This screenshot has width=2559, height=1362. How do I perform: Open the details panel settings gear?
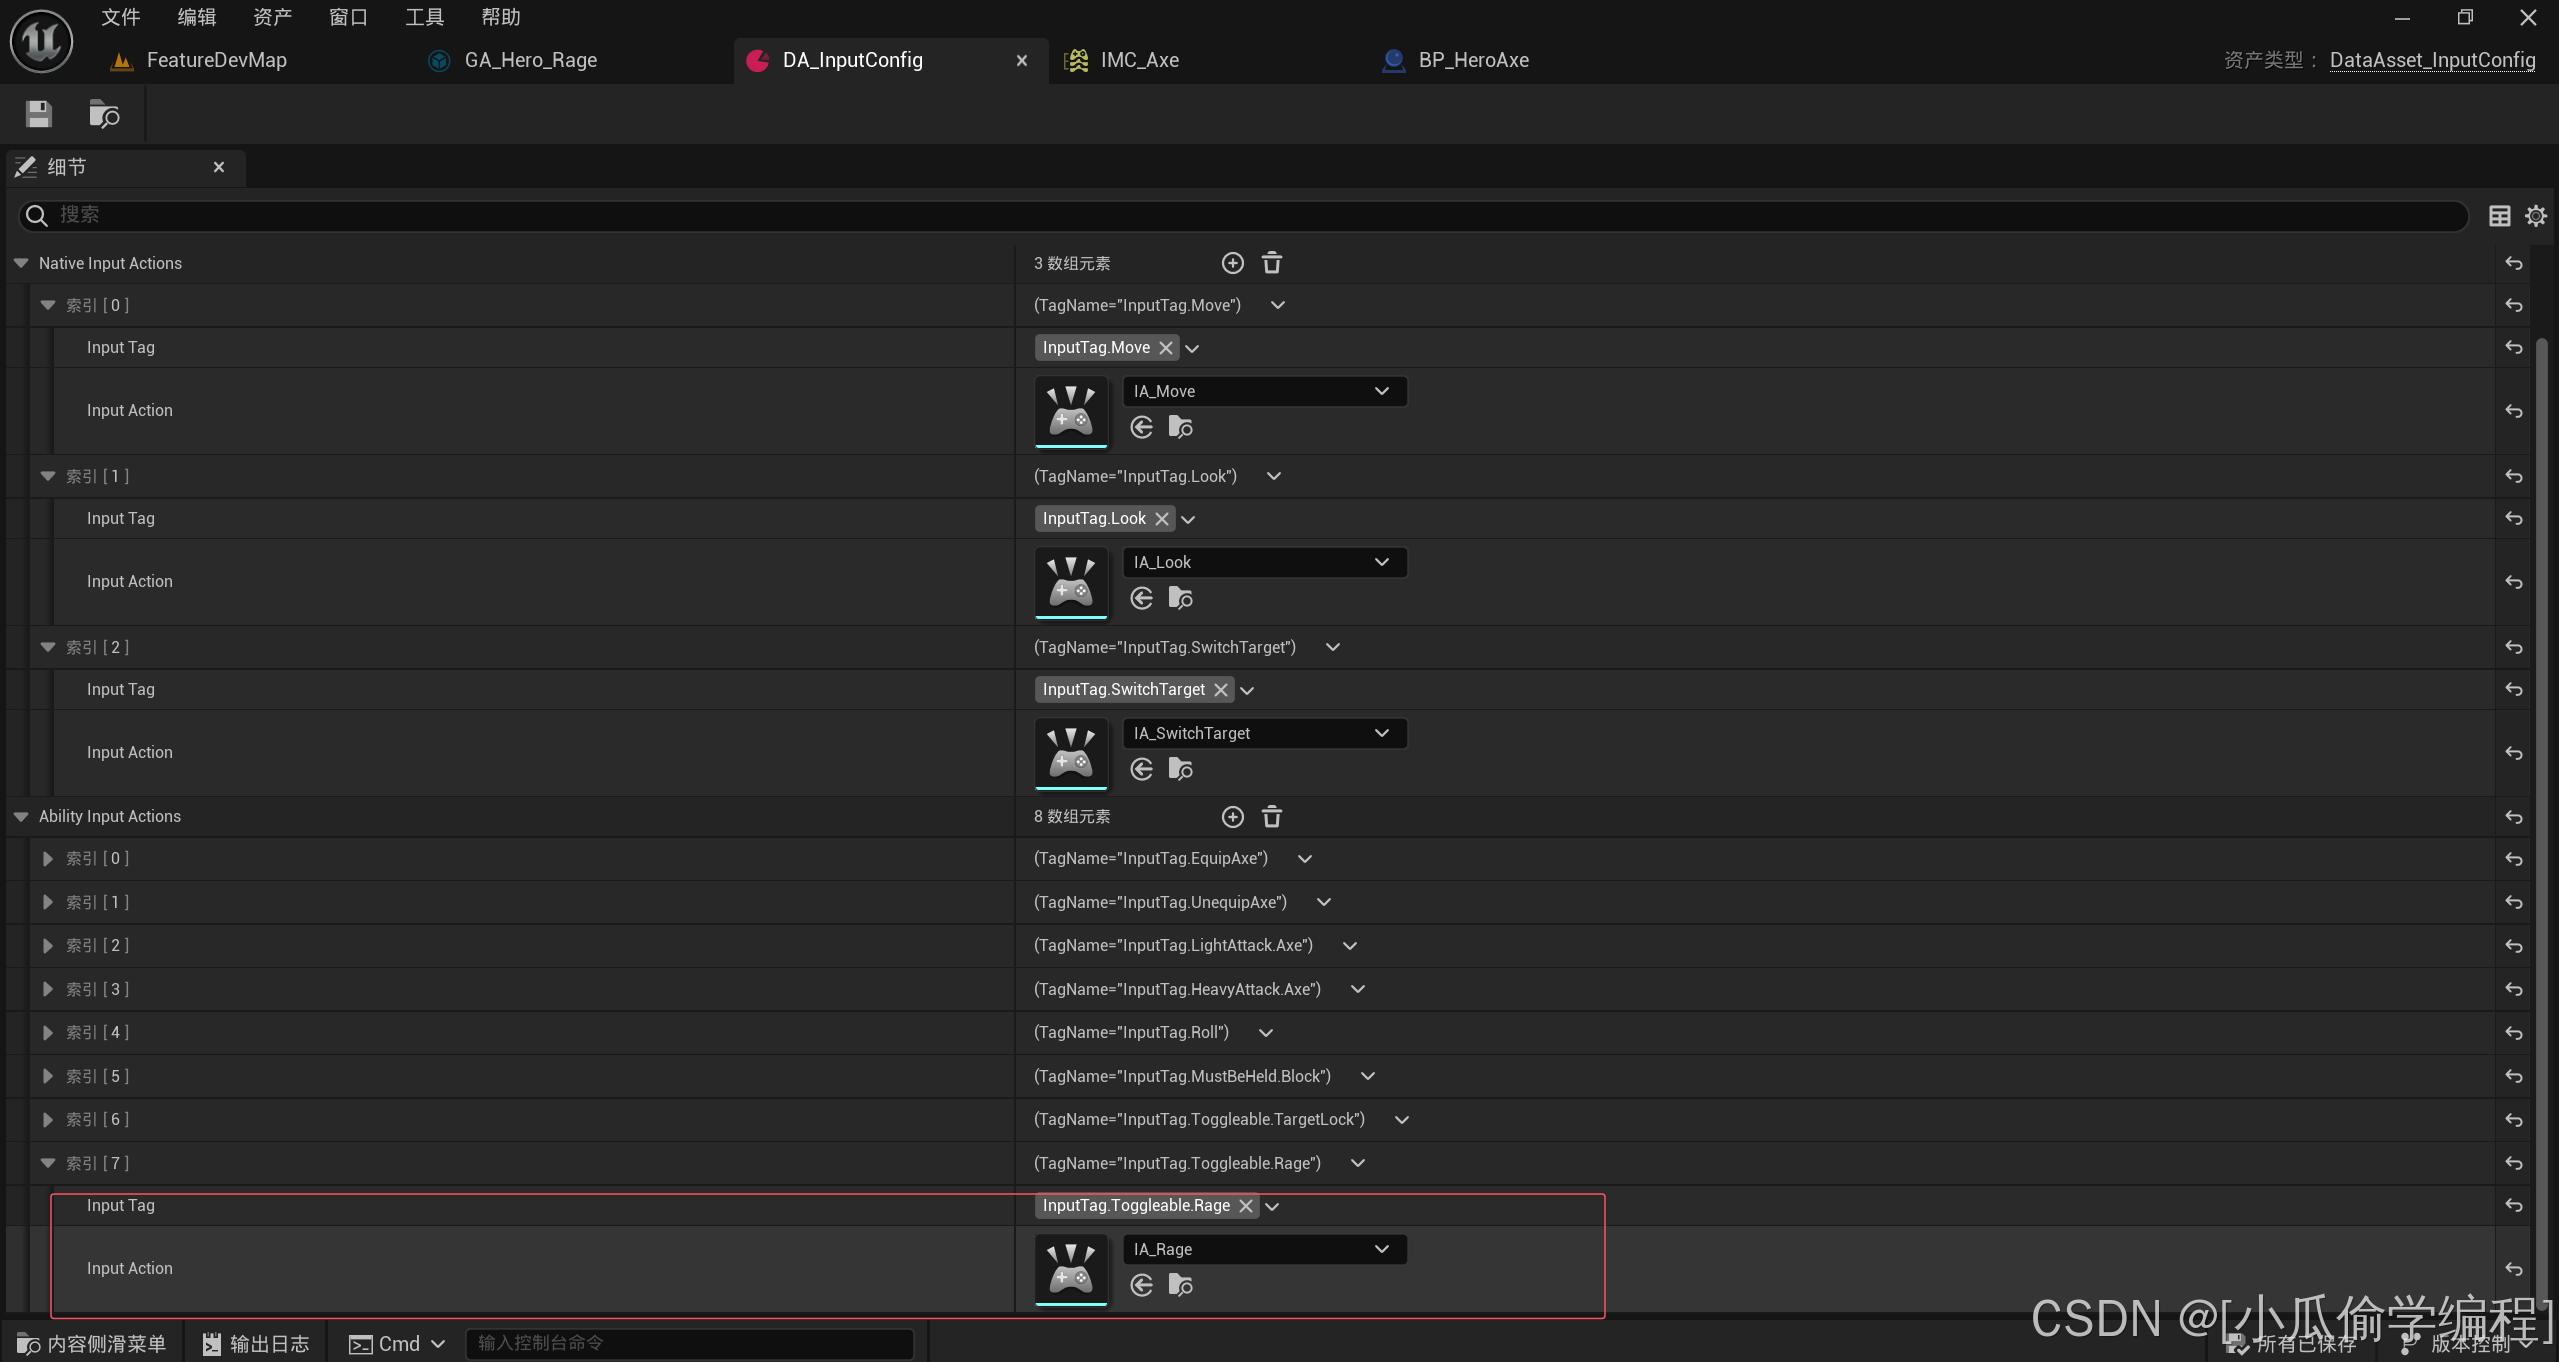pos(2536,216)
